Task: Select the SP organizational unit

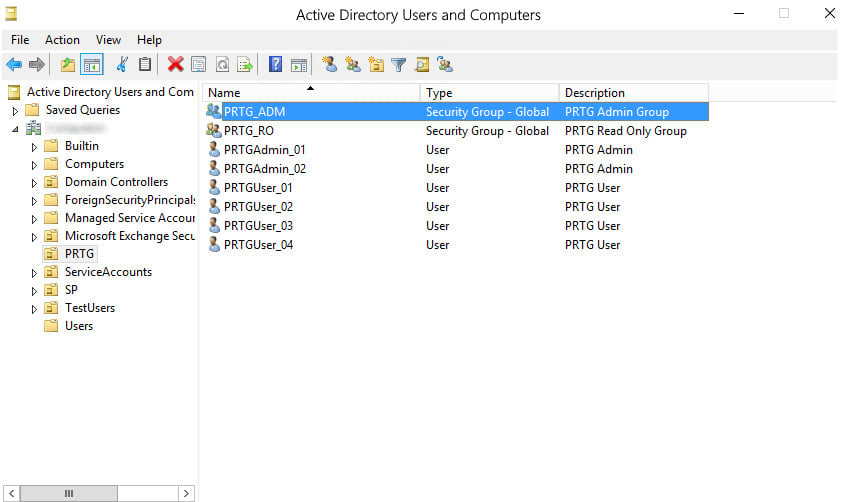Action: coord(71,290)
